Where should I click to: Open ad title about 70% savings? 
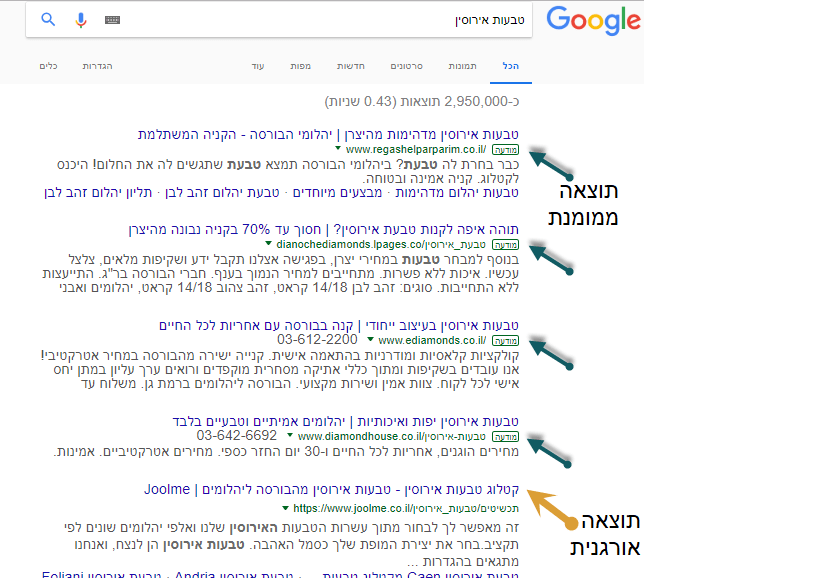323,229
